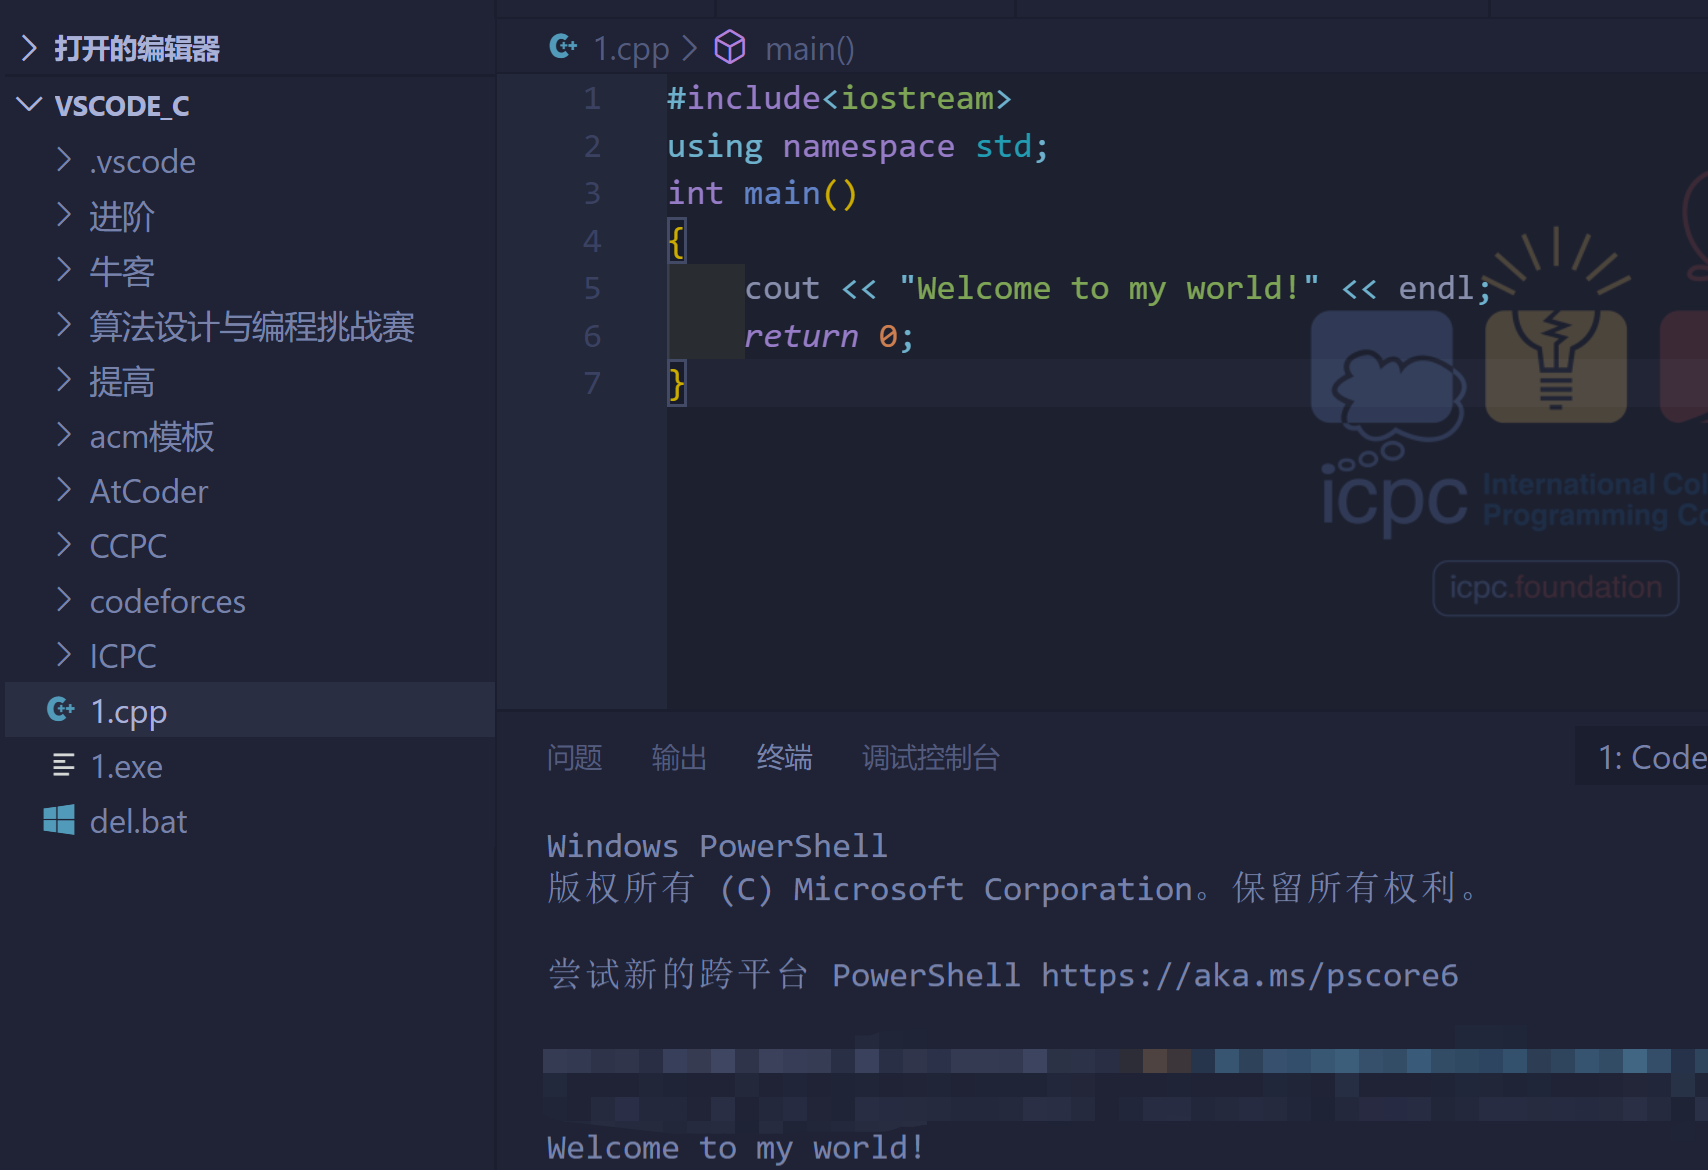Click the 1.cpp breadcrumb segment
This screenshot has height=1170, width=1708.
click(631, 49)
